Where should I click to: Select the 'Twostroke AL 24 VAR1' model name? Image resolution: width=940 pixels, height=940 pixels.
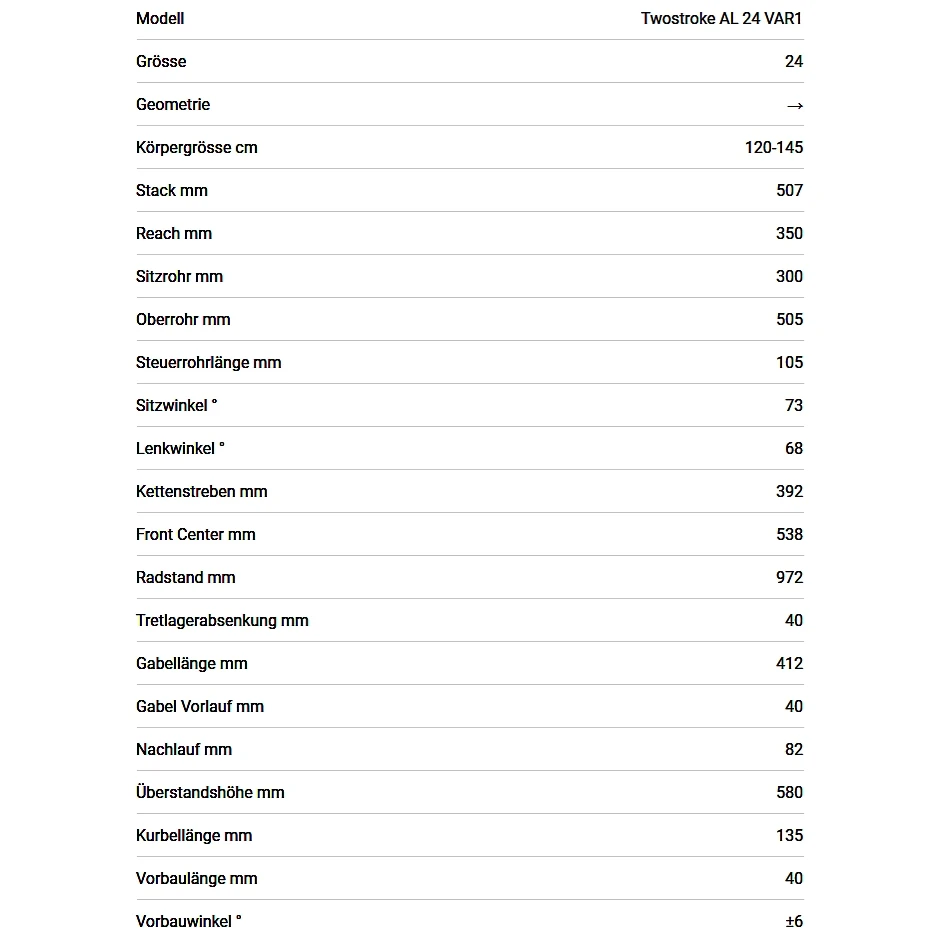721,18
